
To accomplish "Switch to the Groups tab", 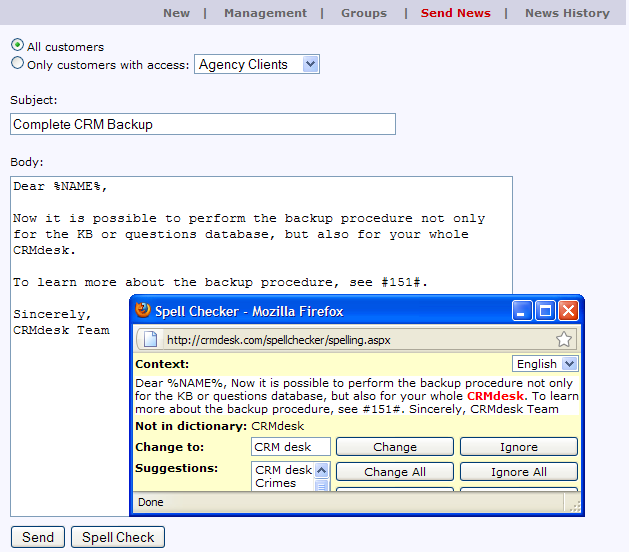I will (x=364, y=13).
